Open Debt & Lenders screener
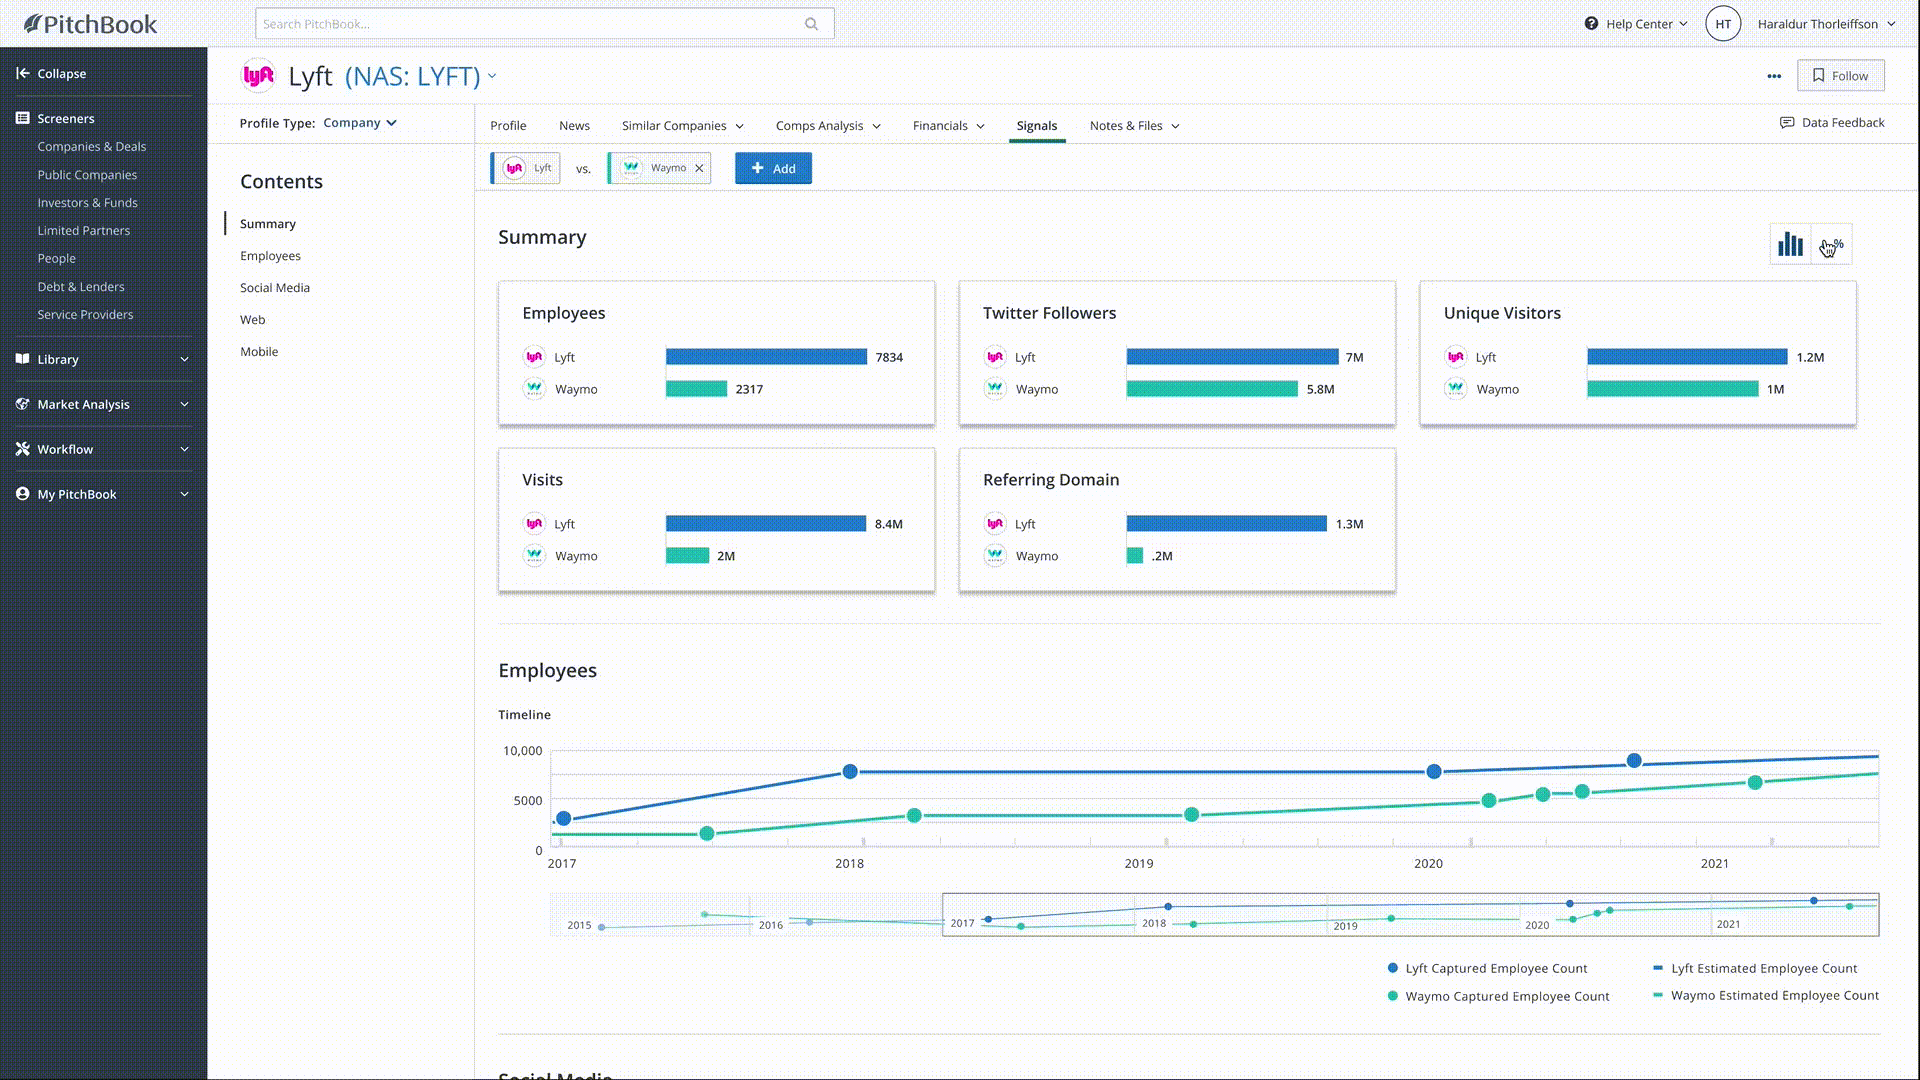1920x1080 pixels. click(x=81, y=287)
